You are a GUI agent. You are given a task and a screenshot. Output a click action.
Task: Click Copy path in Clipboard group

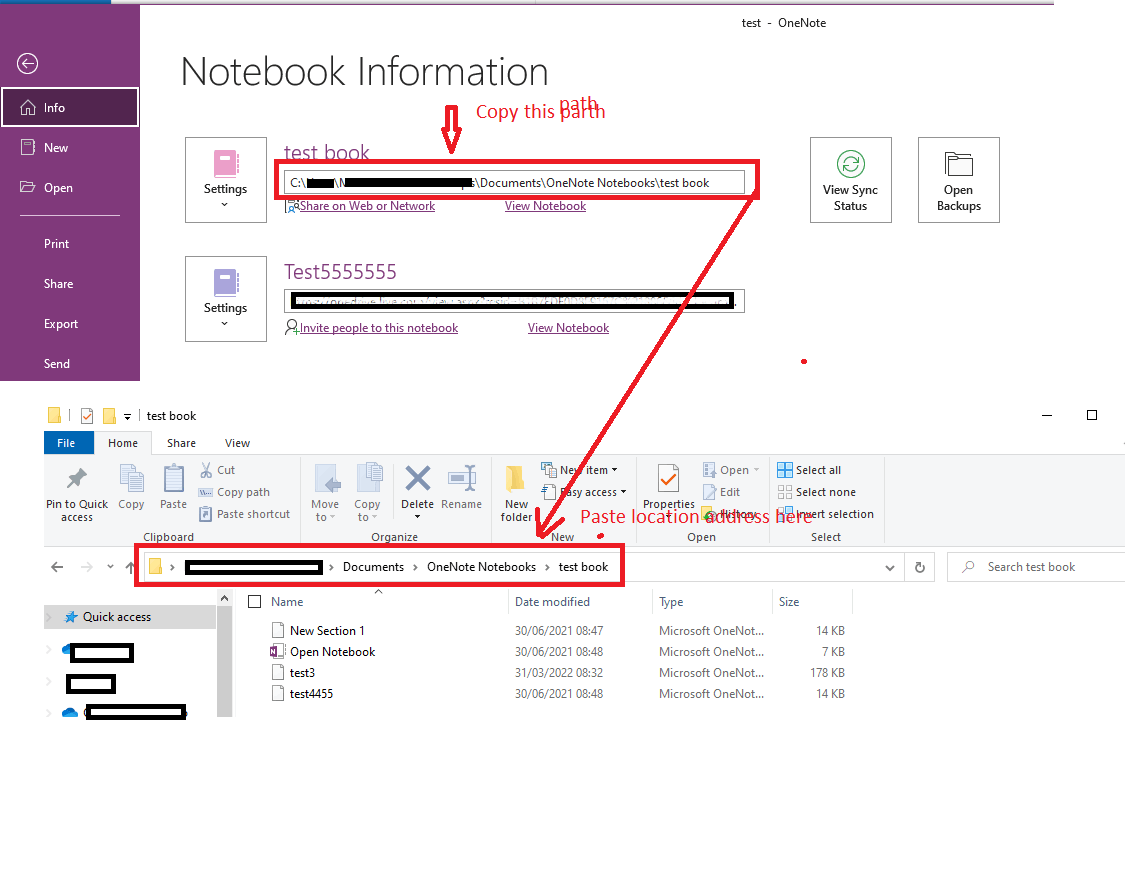pos(235,492)
